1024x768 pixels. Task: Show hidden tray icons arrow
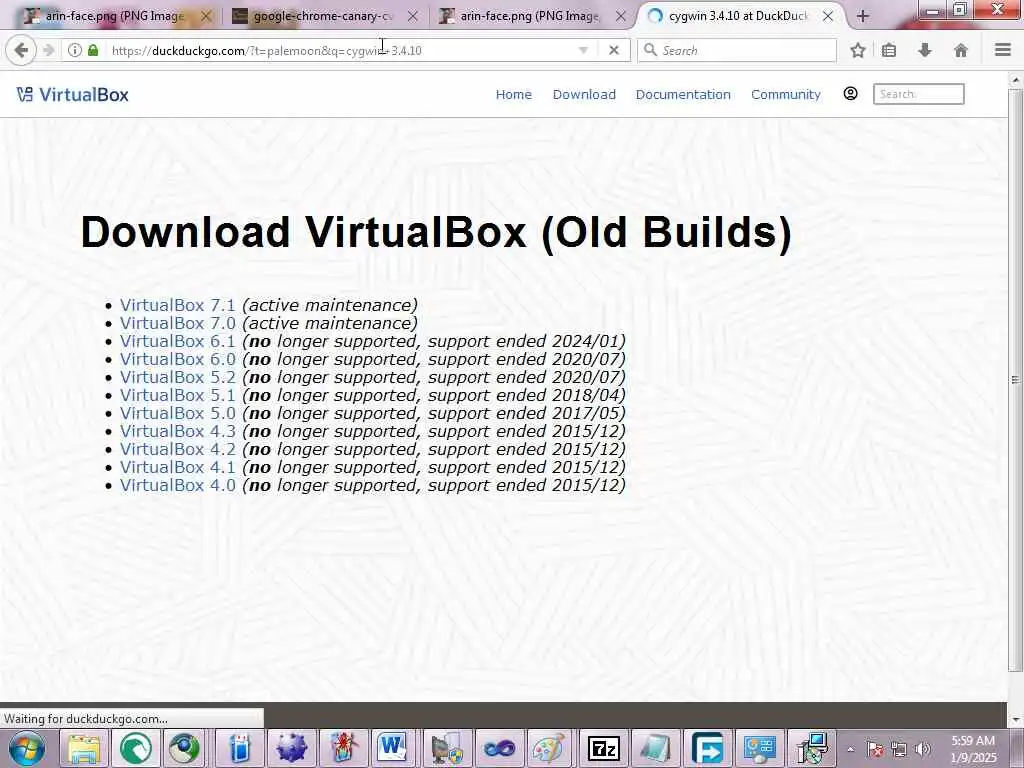tap(850, 749)
